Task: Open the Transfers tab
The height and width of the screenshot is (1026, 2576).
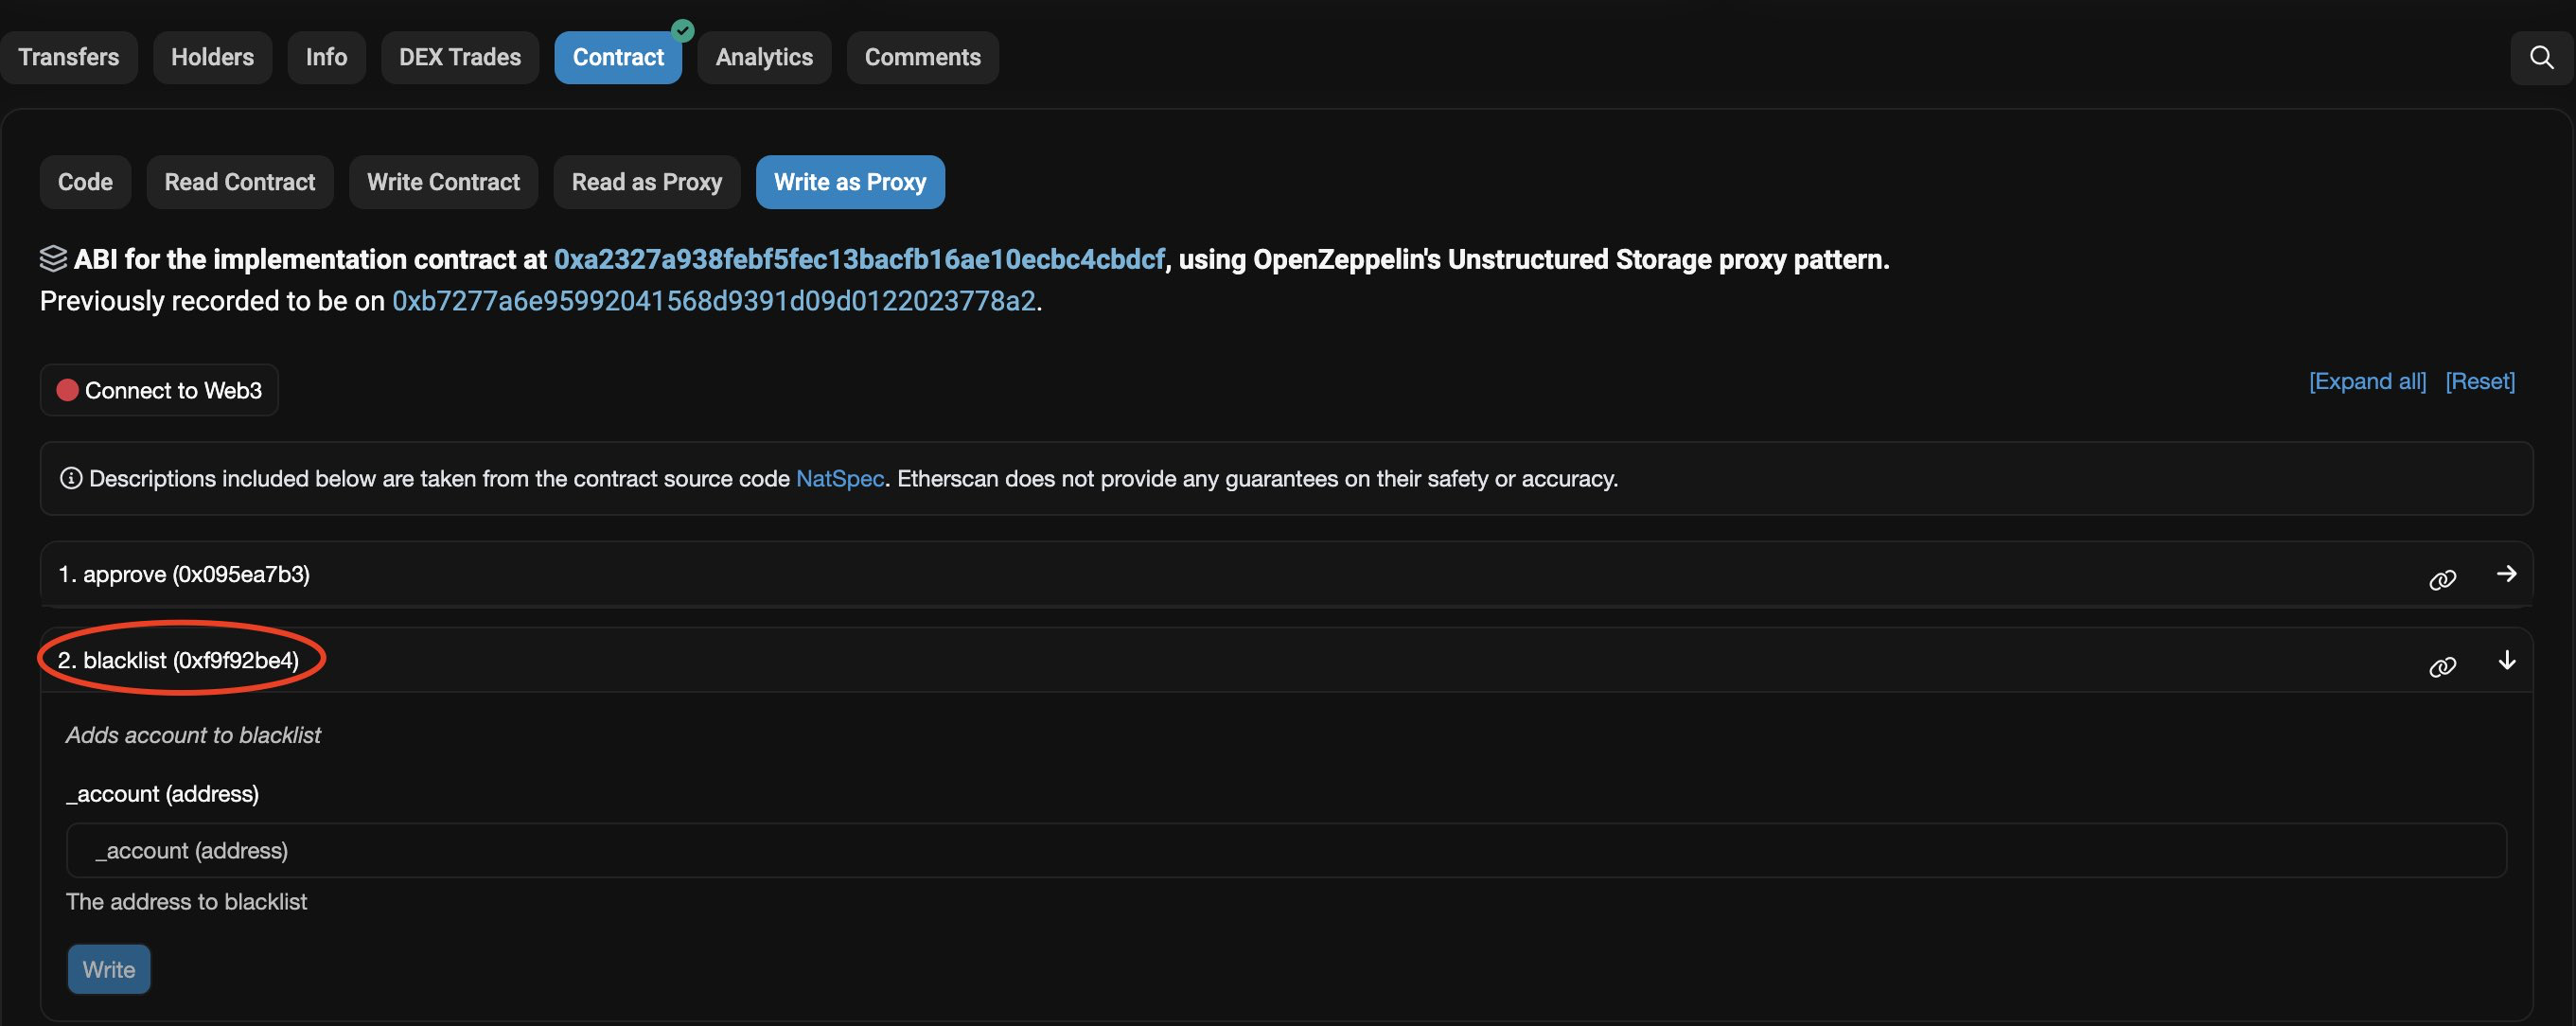Action: [68, 57]
